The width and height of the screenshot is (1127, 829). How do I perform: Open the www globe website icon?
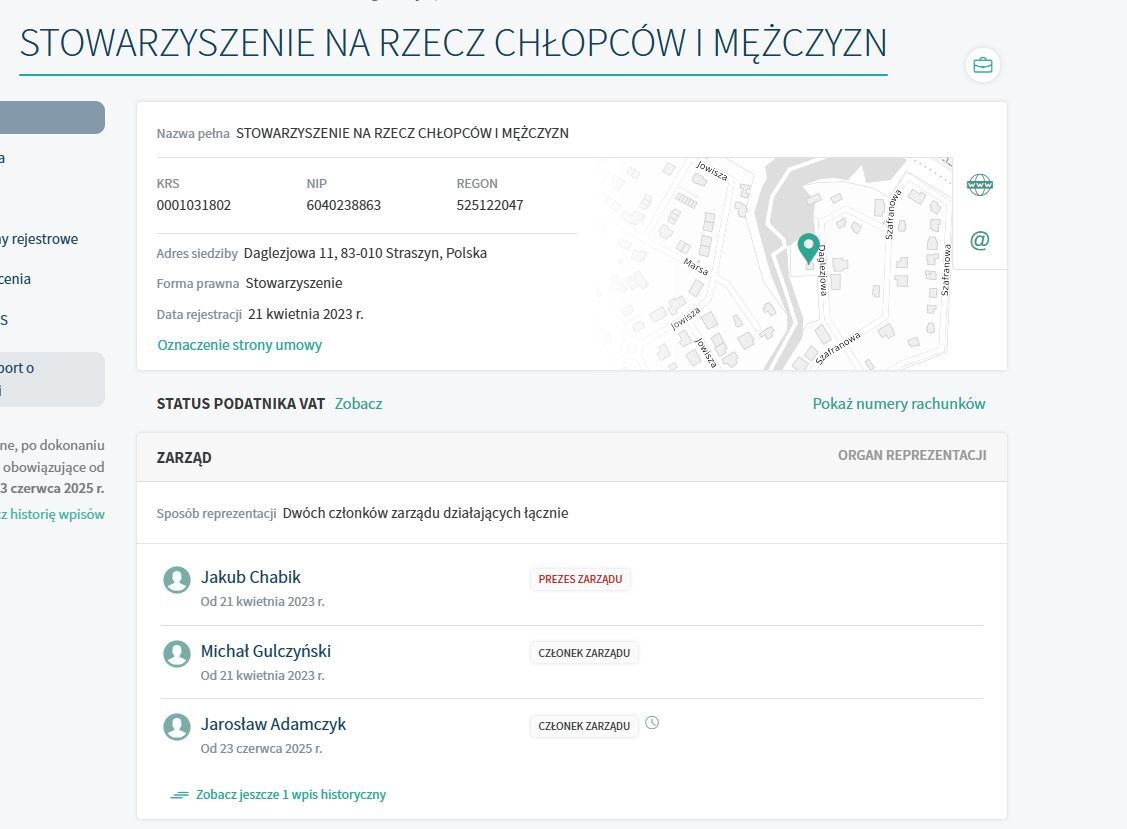pyautogui.click(x=979, y=185)
